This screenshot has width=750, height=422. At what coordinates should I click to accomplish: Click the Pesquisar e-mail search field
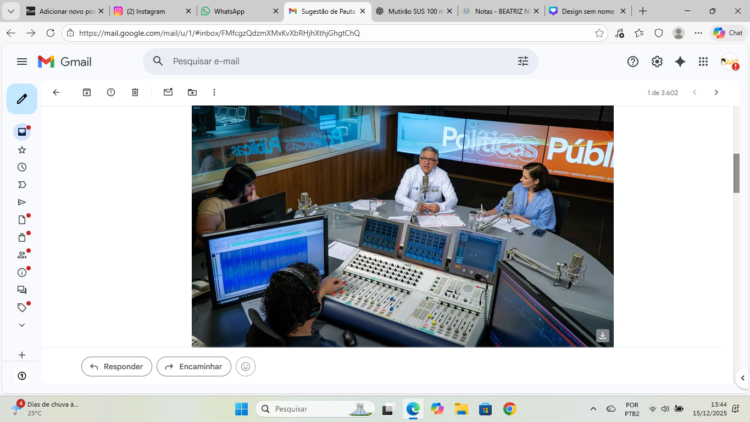(330, 61)
